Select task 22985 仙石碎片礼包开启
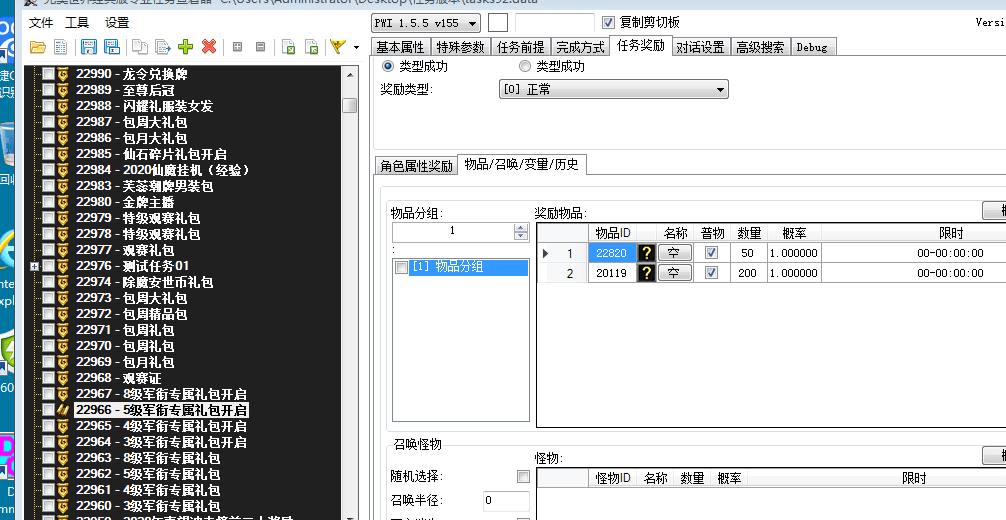The height and width of the screenshot is (520, 1006). tap(151, 154)
